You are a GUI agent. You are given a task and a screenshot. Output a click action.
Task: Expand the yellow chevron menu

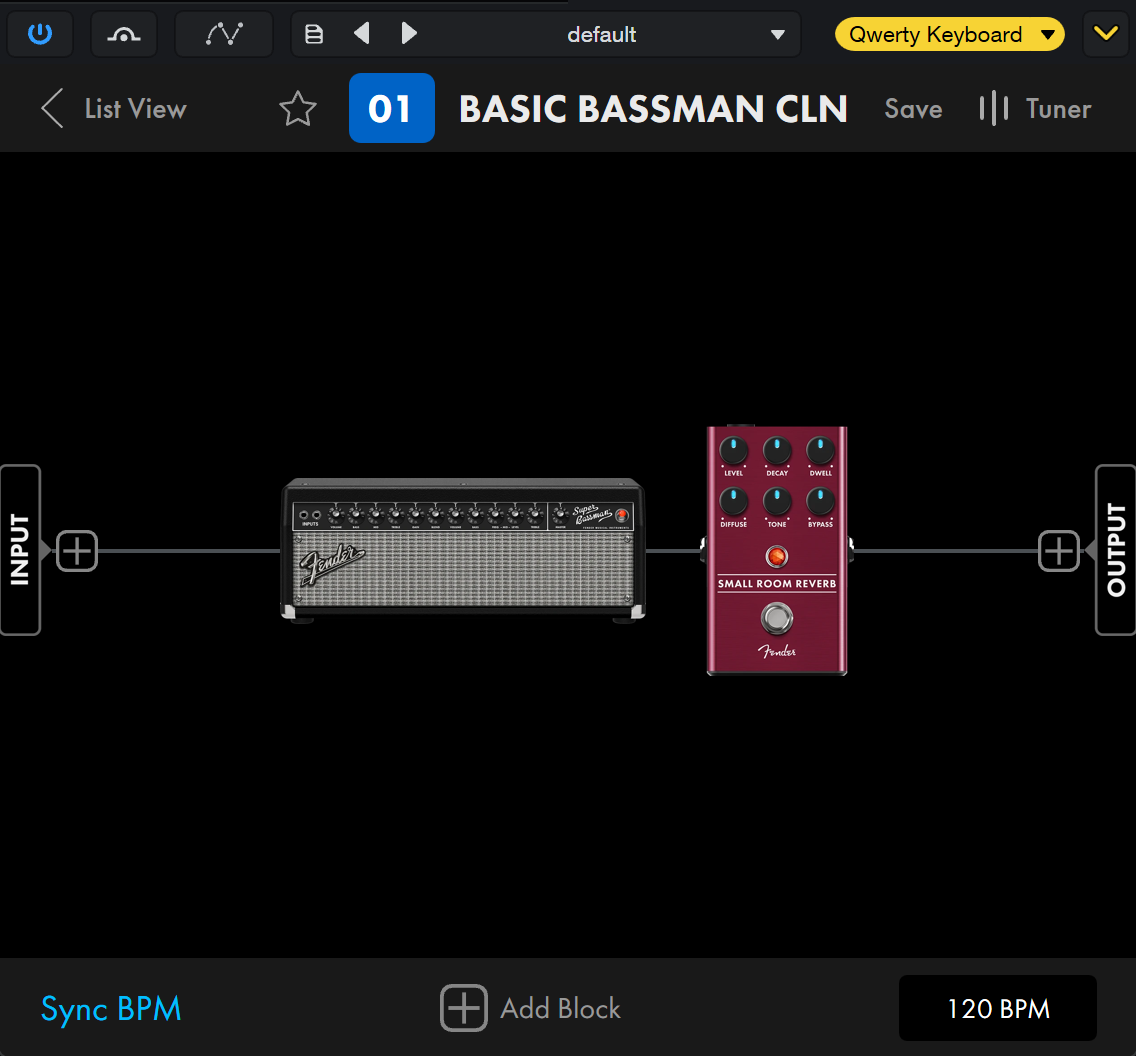point(1106,34)
